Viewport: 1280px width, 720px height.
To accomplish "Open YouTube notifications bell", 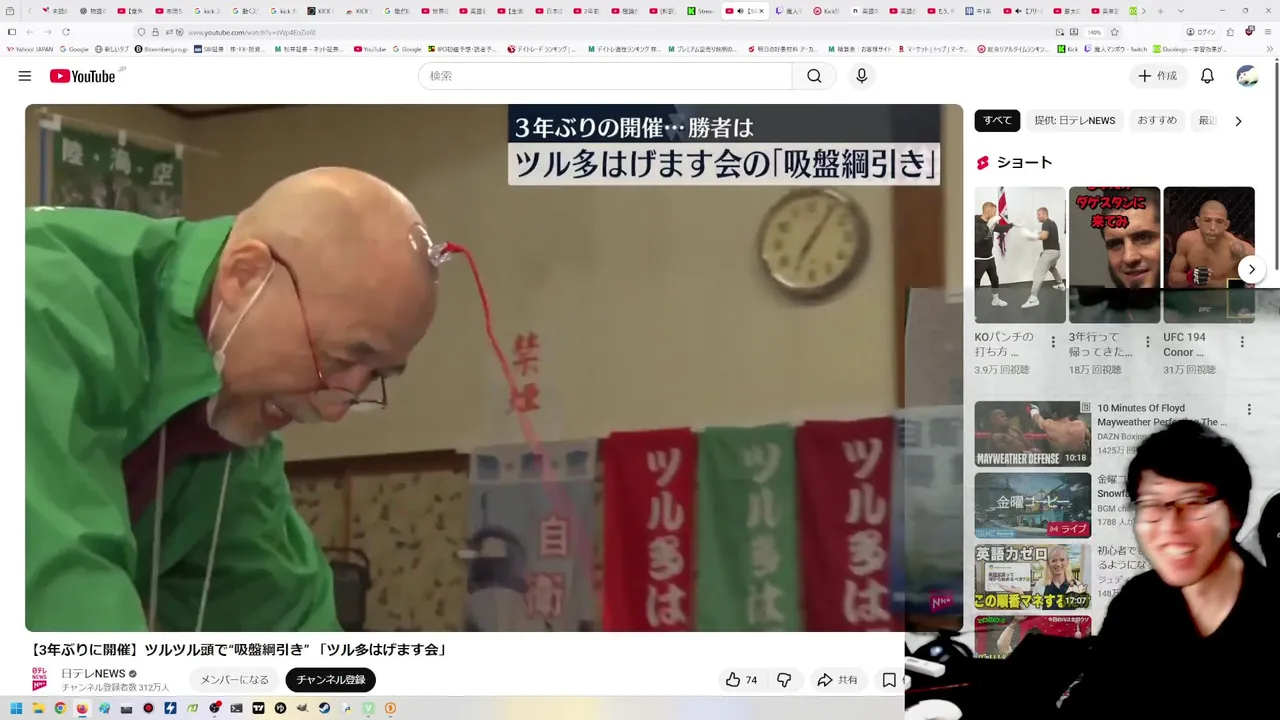I will point(1207,76).
